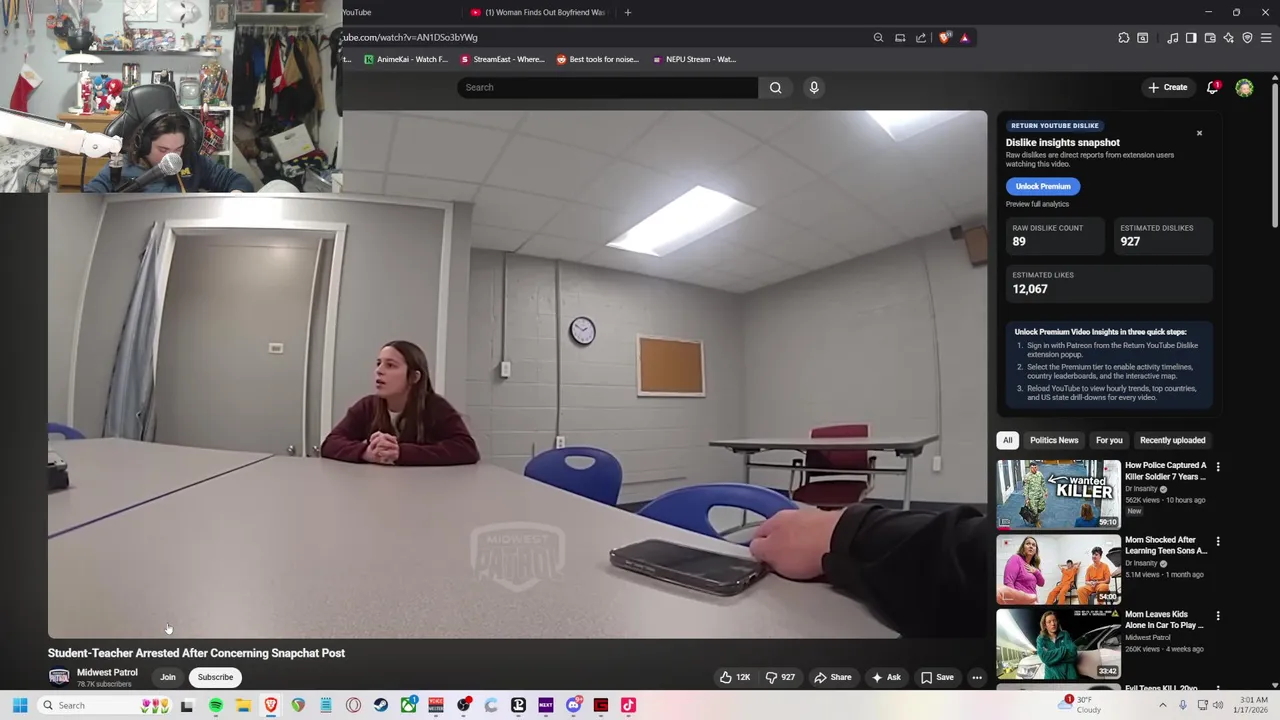Start voice search with microphone icon
Image resolution: width=1280 pixels, height=720 pixels.
[x=814, y=87]
